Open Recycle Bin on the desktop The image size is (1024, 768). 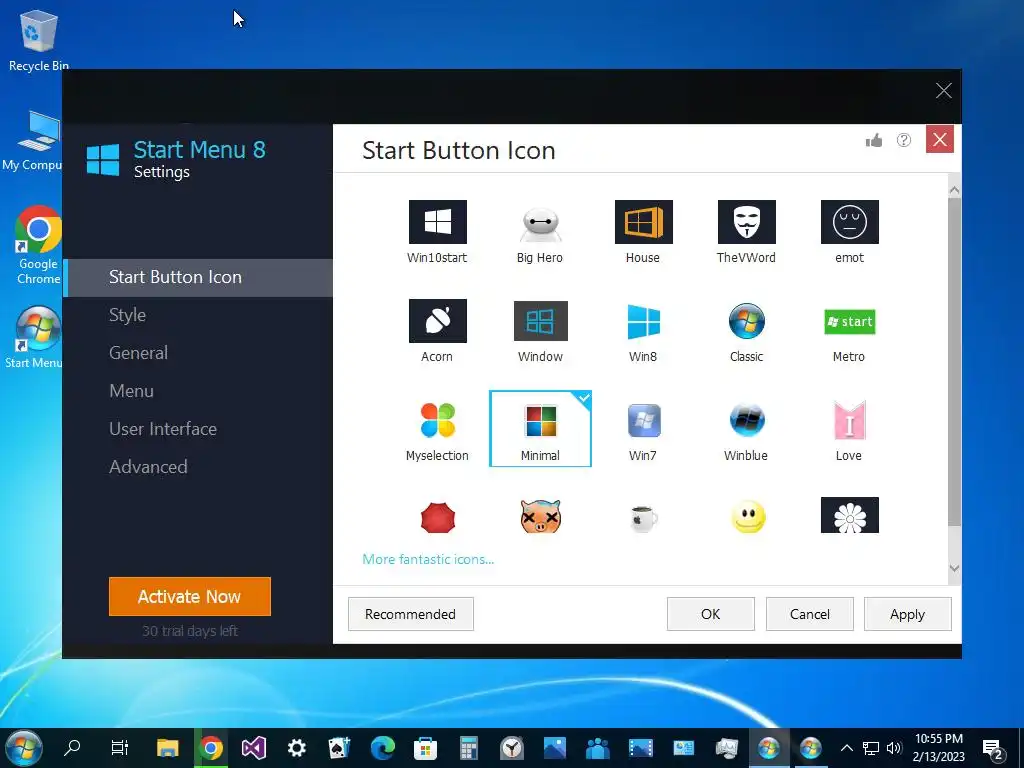coord(39,40)
